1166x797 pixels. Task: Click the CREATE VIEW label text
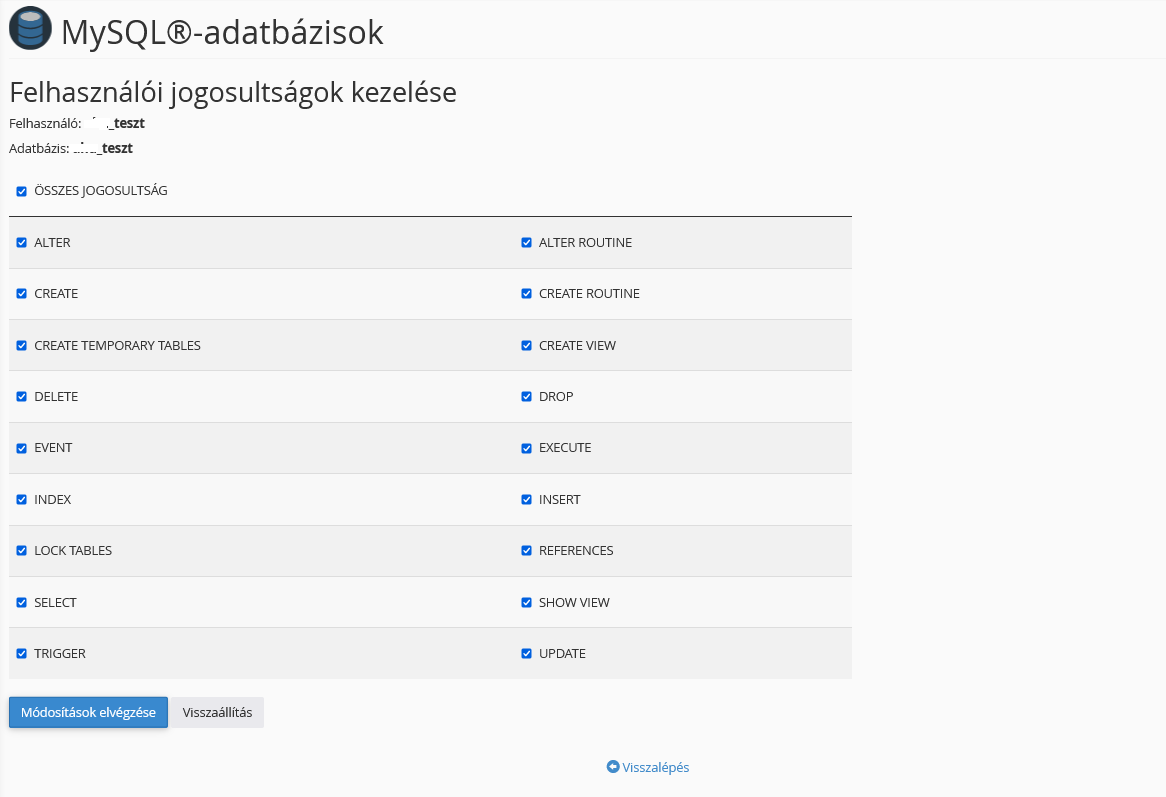coord(577,346)
